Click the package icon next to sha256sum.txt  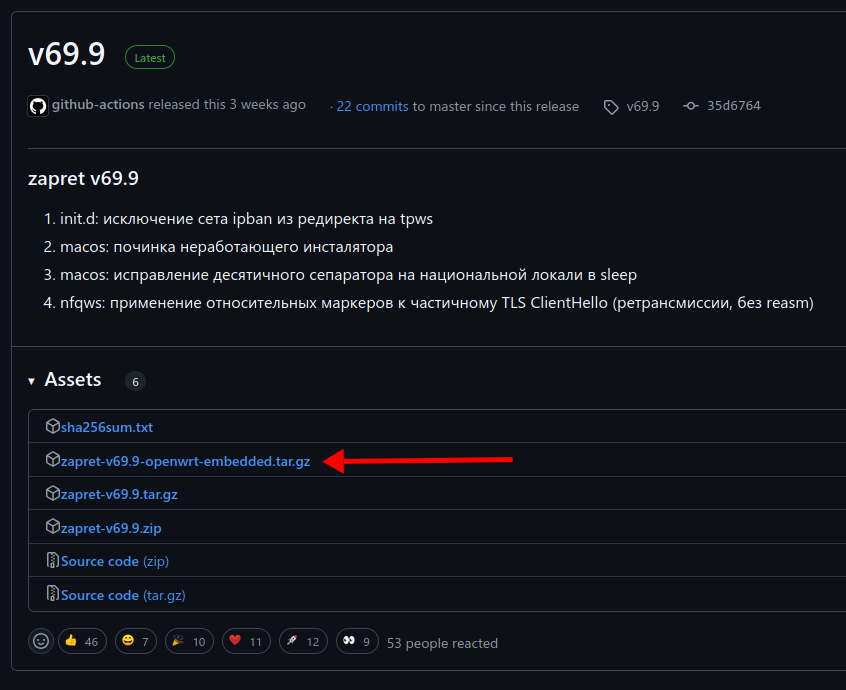click(52, 426)
